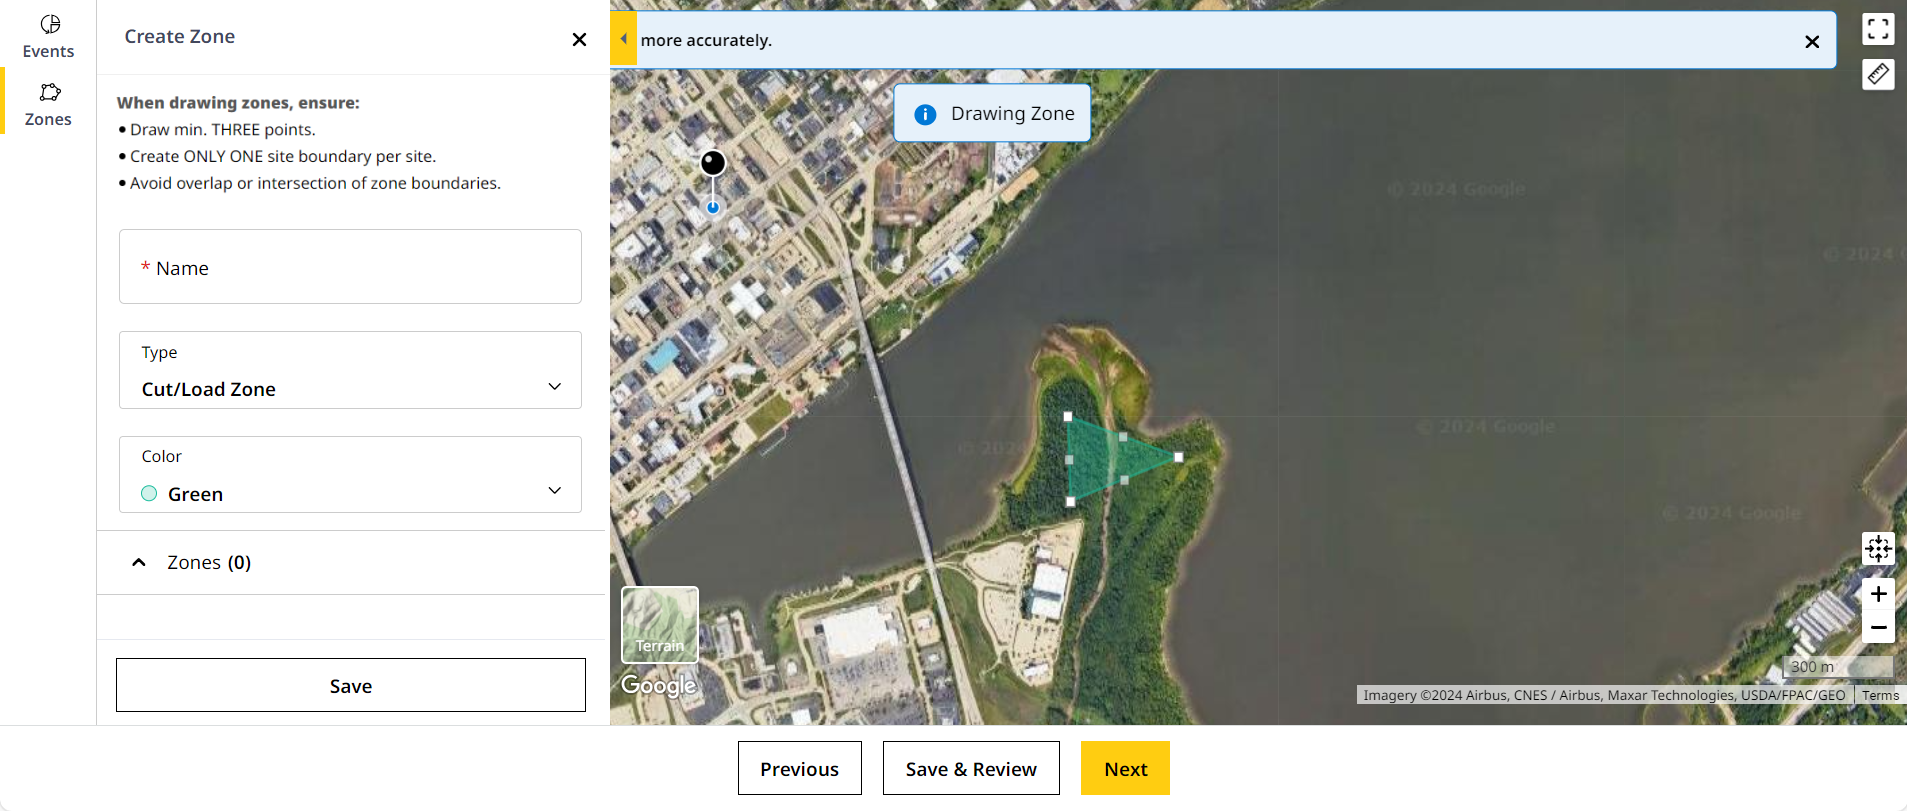Collapse the yellow hint banner arrow
Screen dimensions: 1907x811
pos(623,40)
